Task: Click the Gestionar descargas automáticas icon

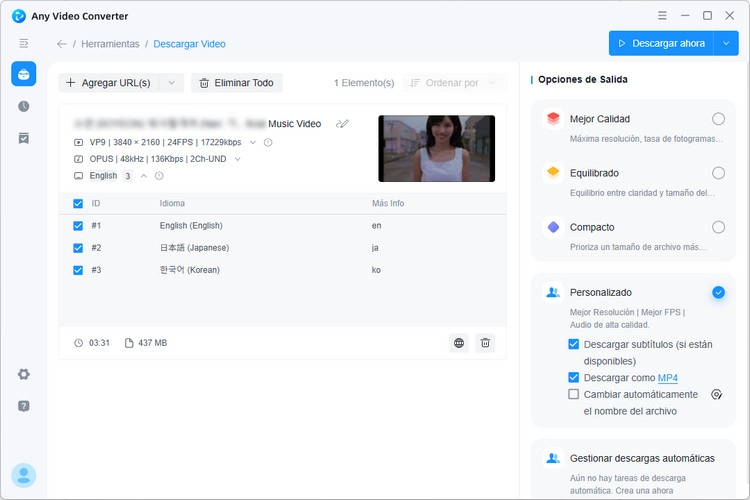Action: click(553, 458)
